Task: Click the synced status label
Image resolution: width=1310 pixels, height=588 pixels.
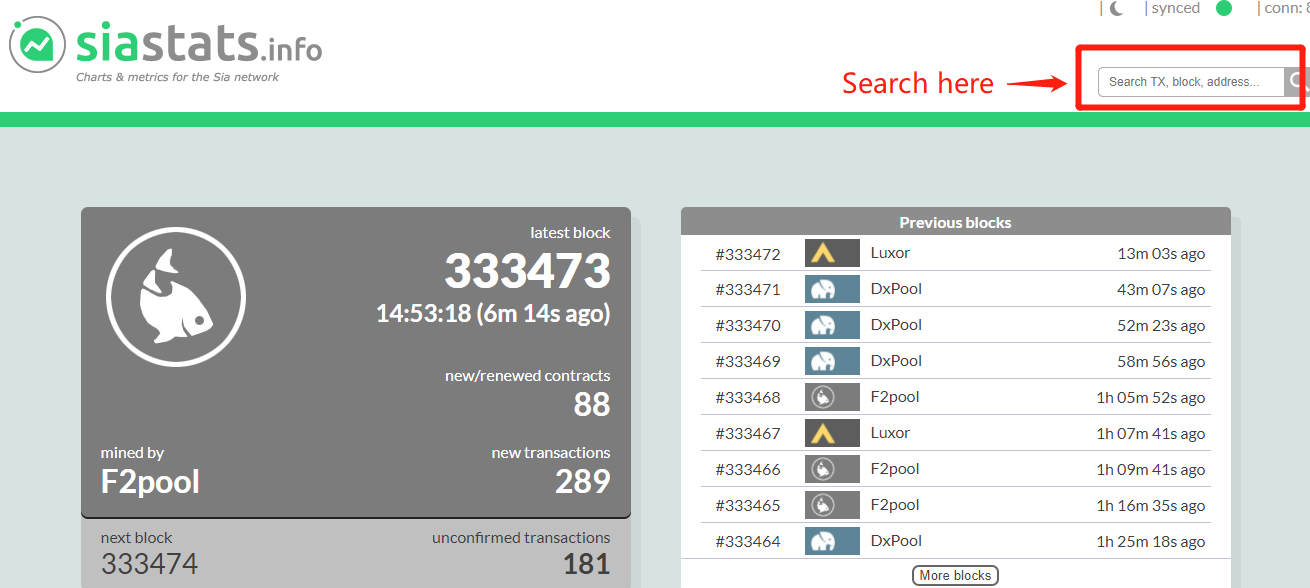Action: pyautogui.click(x=1175, y=8)
